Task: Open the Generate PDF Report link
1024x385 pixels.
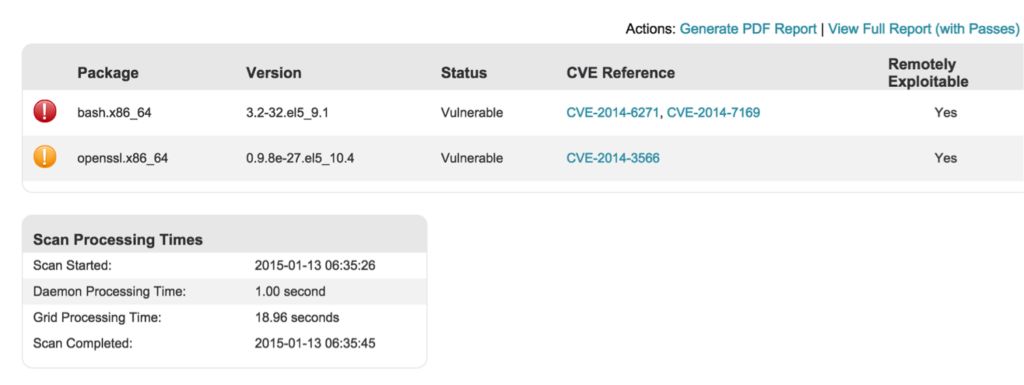Action: pos(748,29)
